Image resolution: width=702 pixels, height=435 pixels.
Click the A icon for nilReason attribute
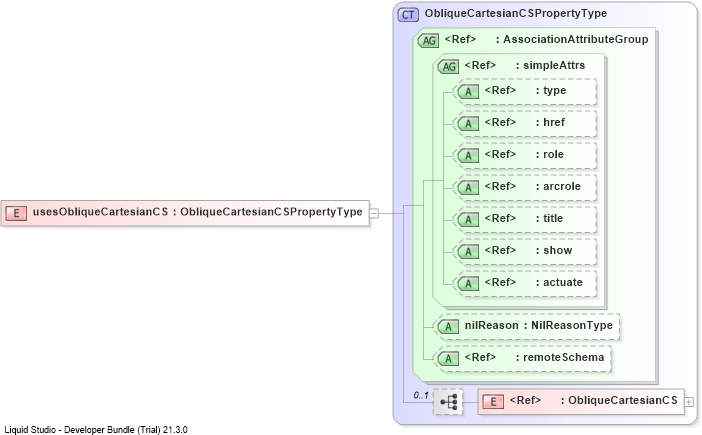point(448,327)
